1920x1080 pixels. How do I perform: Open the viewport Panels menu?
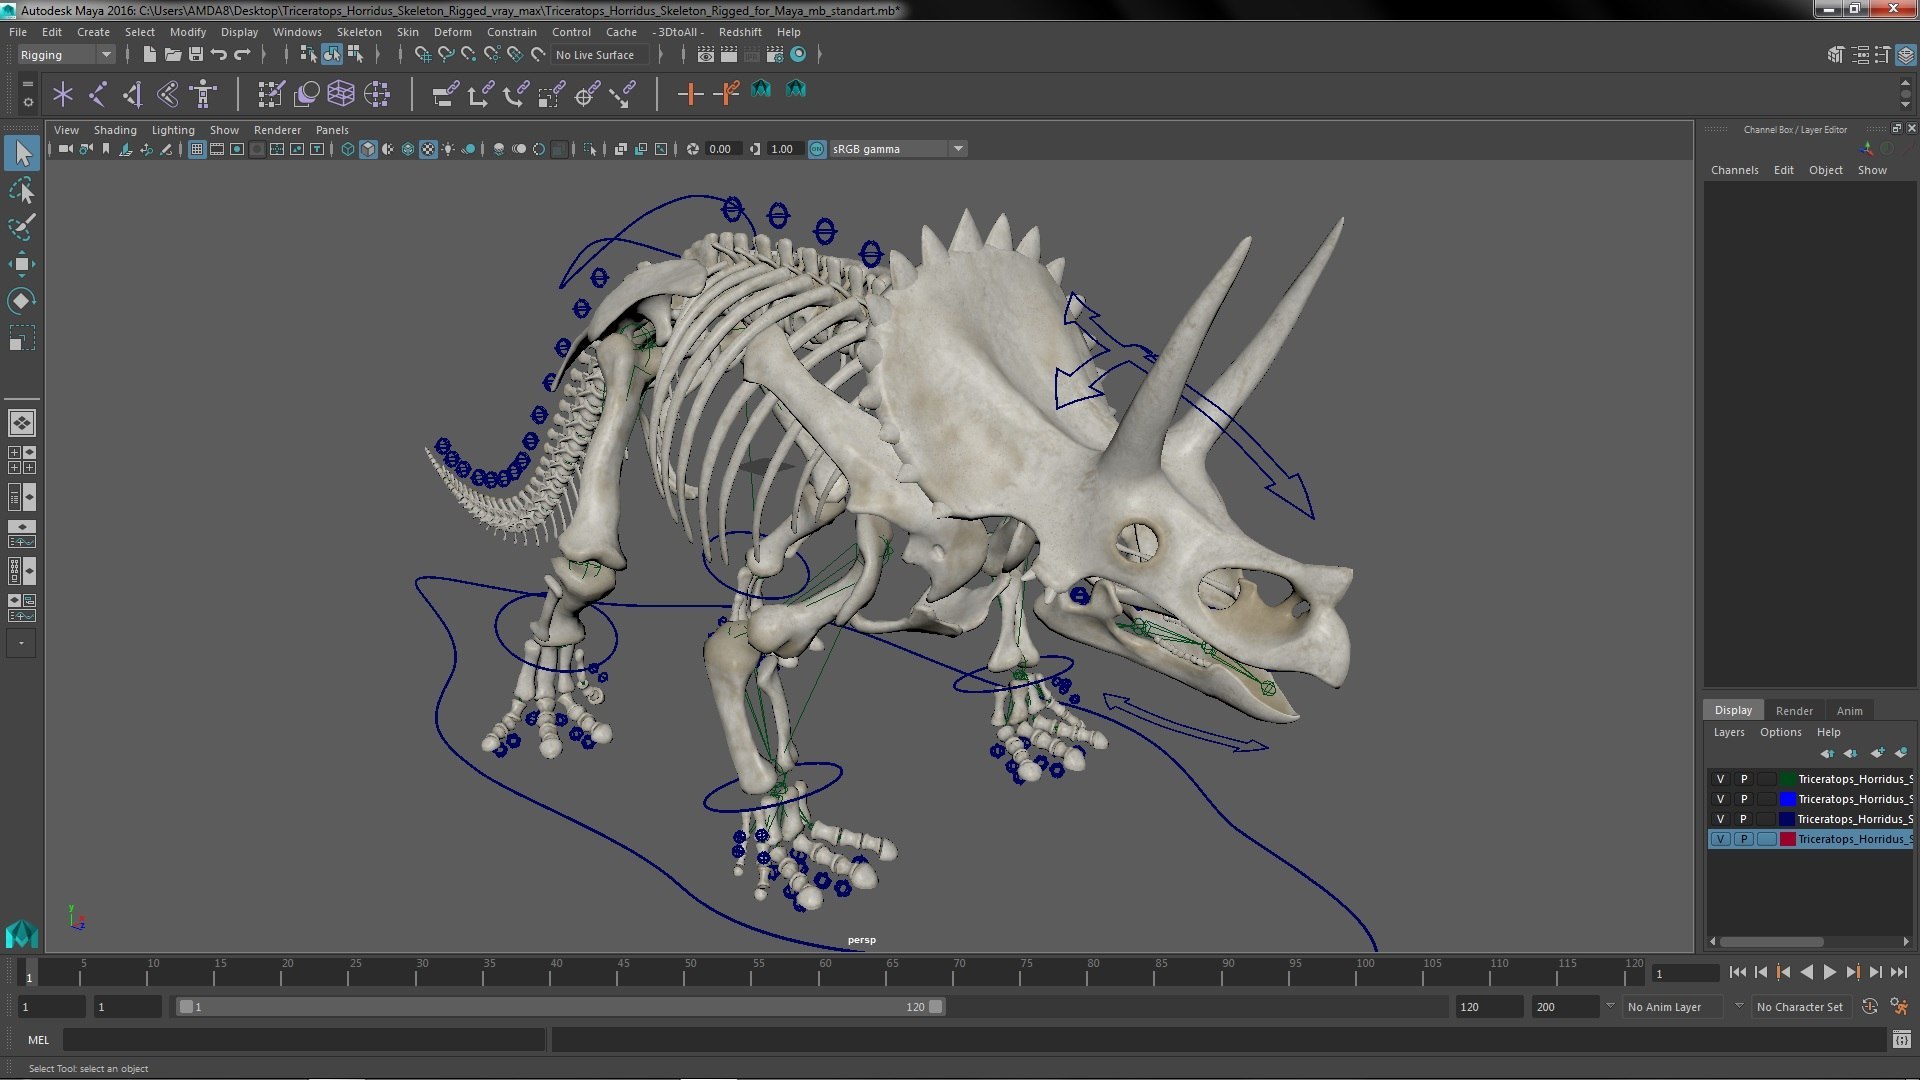pos(332,130)
